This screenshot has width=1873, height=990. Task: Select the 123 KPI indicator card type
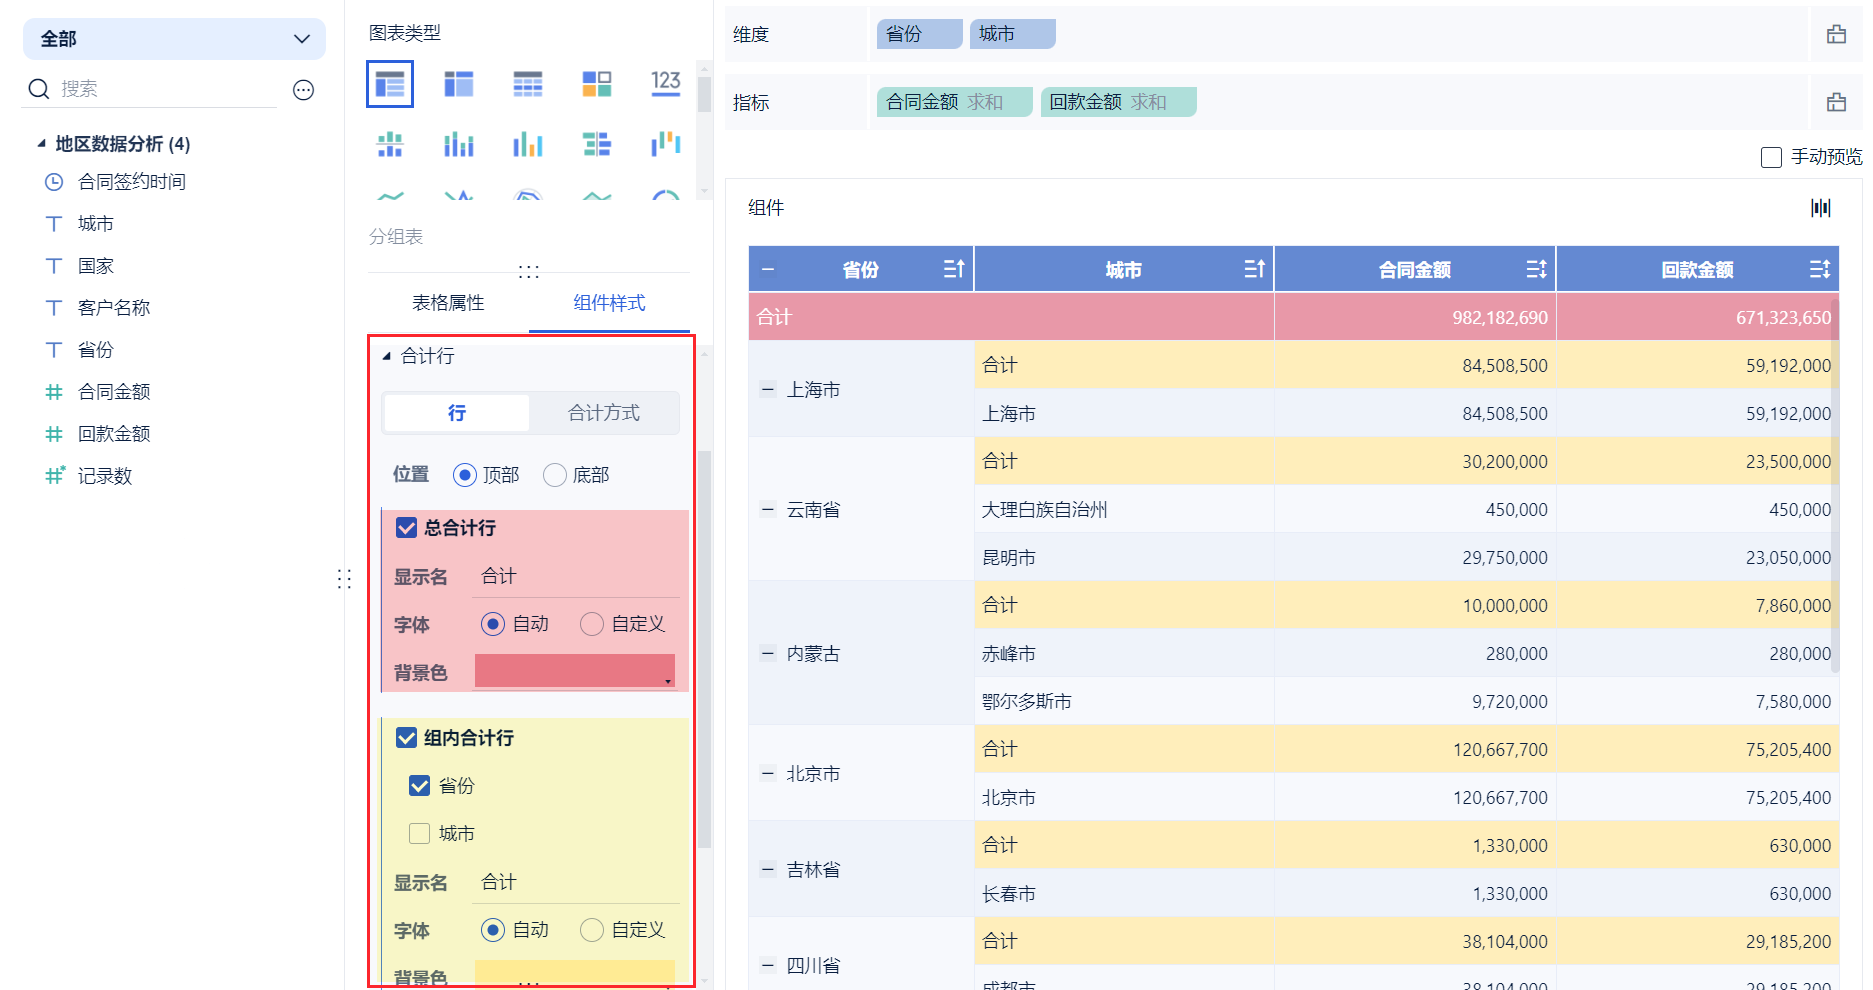click(x=666, y=83)
